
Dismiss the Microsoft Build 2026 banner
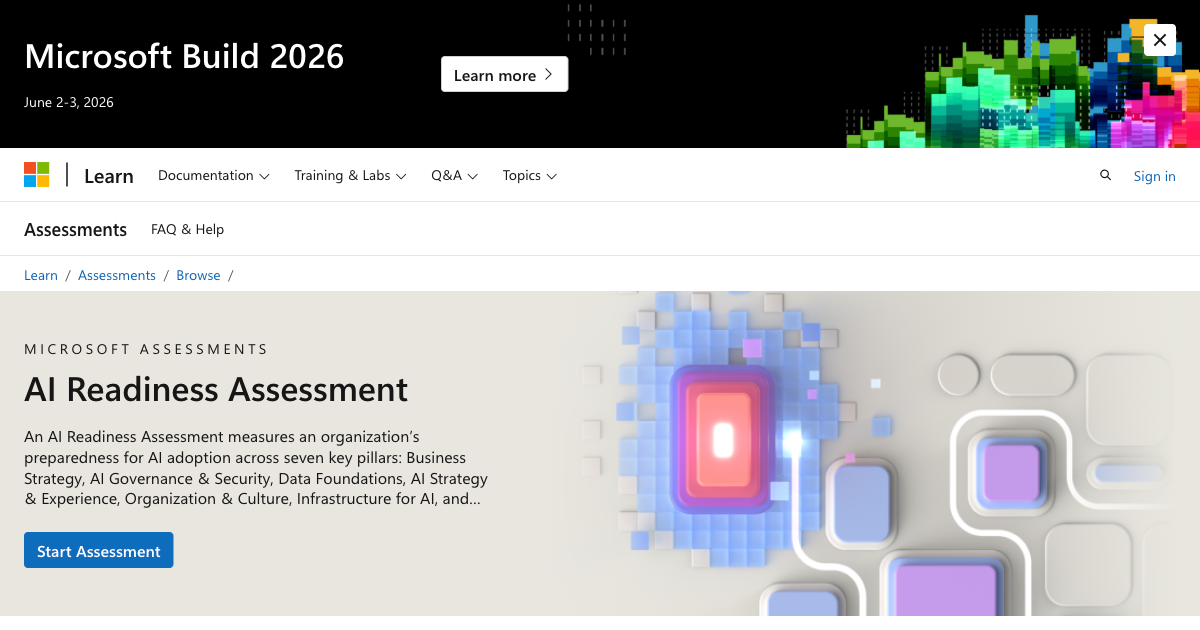(x=1160, y=40)
